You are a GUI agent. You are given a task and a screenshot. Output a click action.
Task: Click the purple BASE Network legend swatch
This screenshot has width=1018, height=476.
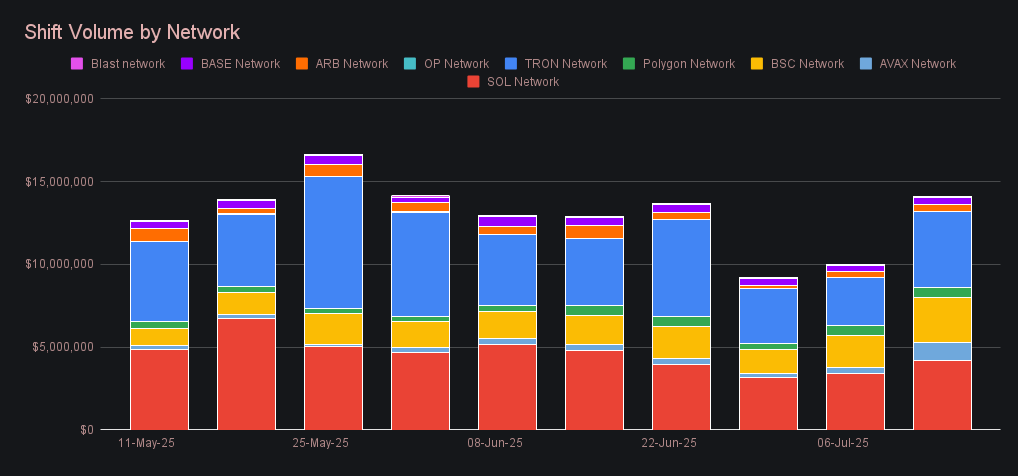(x=187, y=64)
